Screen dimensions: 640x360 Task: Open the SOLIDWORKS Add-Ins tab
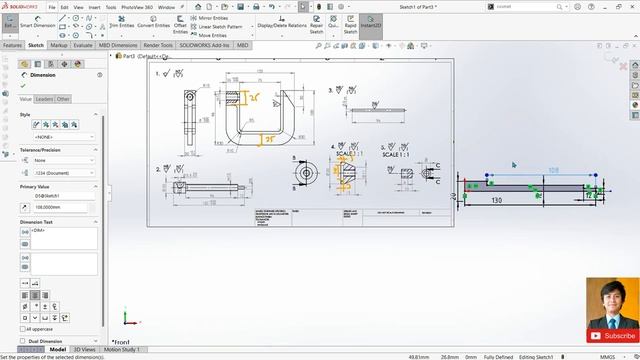[x=204, y=45]
